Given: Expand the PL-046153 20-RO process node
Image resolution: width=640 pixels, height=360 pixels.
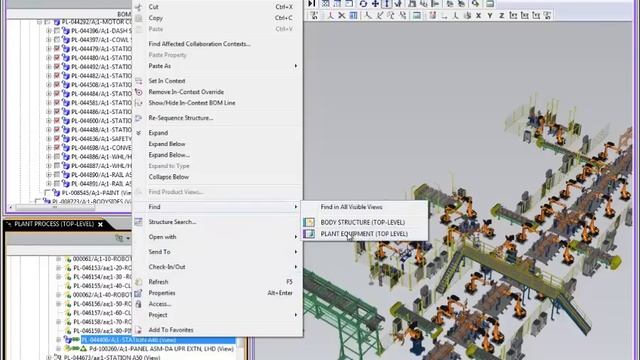Looking at the screenshot, I should coord(58,268).
